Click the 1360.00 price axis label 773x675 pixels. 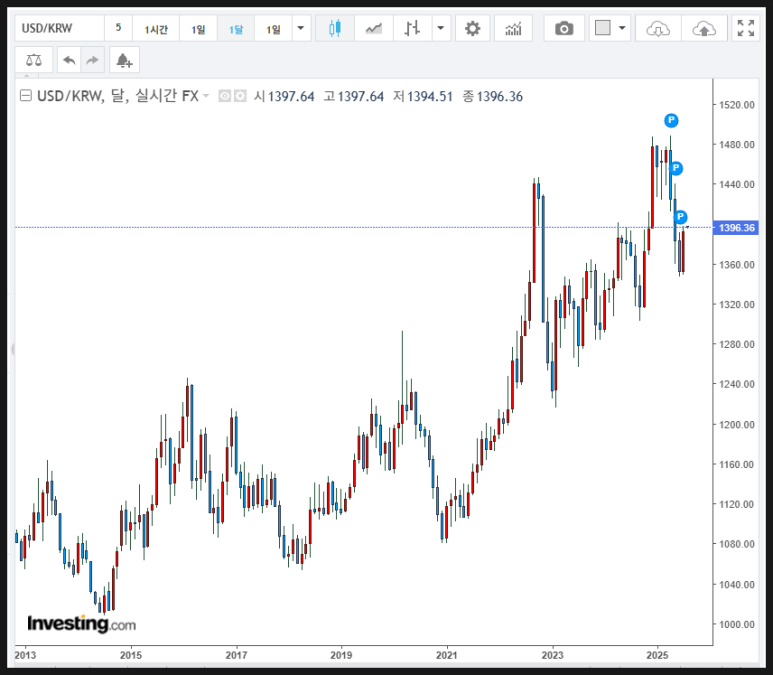click(x=737, y=265)
